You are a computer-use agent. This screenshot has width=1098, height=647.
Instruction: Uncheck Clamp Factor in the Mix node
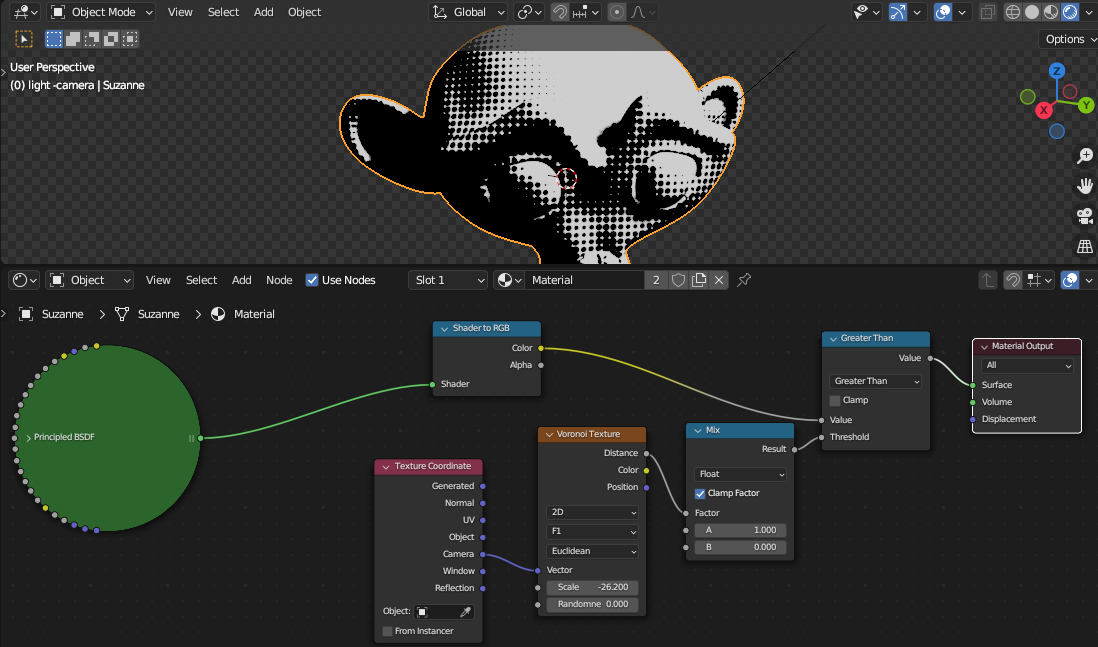point(700,494)
